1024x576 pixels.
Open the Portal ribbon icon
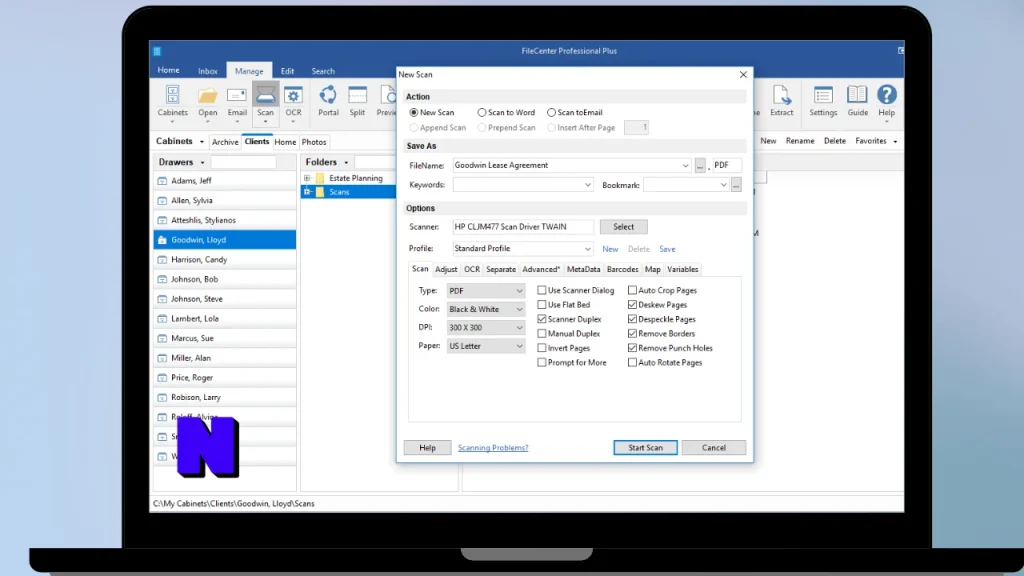pyautogui.click(x=328, y=95)
